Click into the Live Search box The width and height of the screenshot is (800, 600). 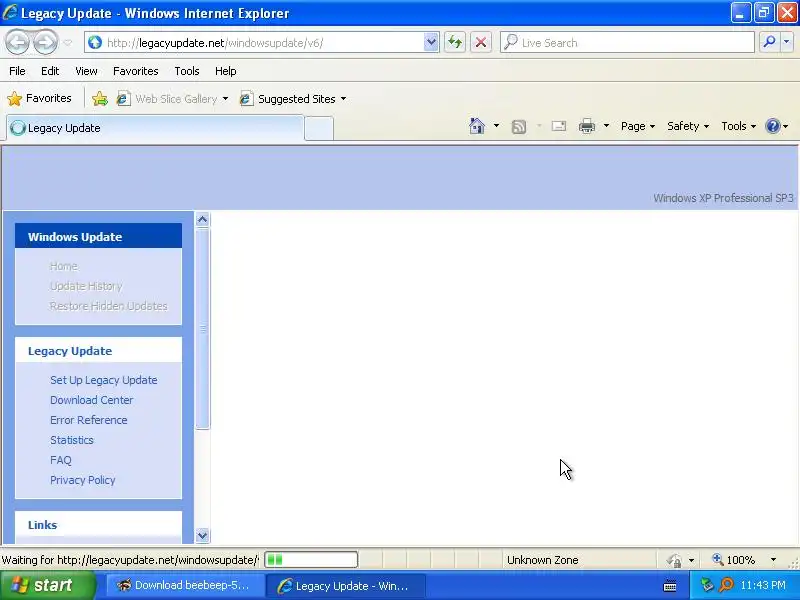(x=627, y=43)
